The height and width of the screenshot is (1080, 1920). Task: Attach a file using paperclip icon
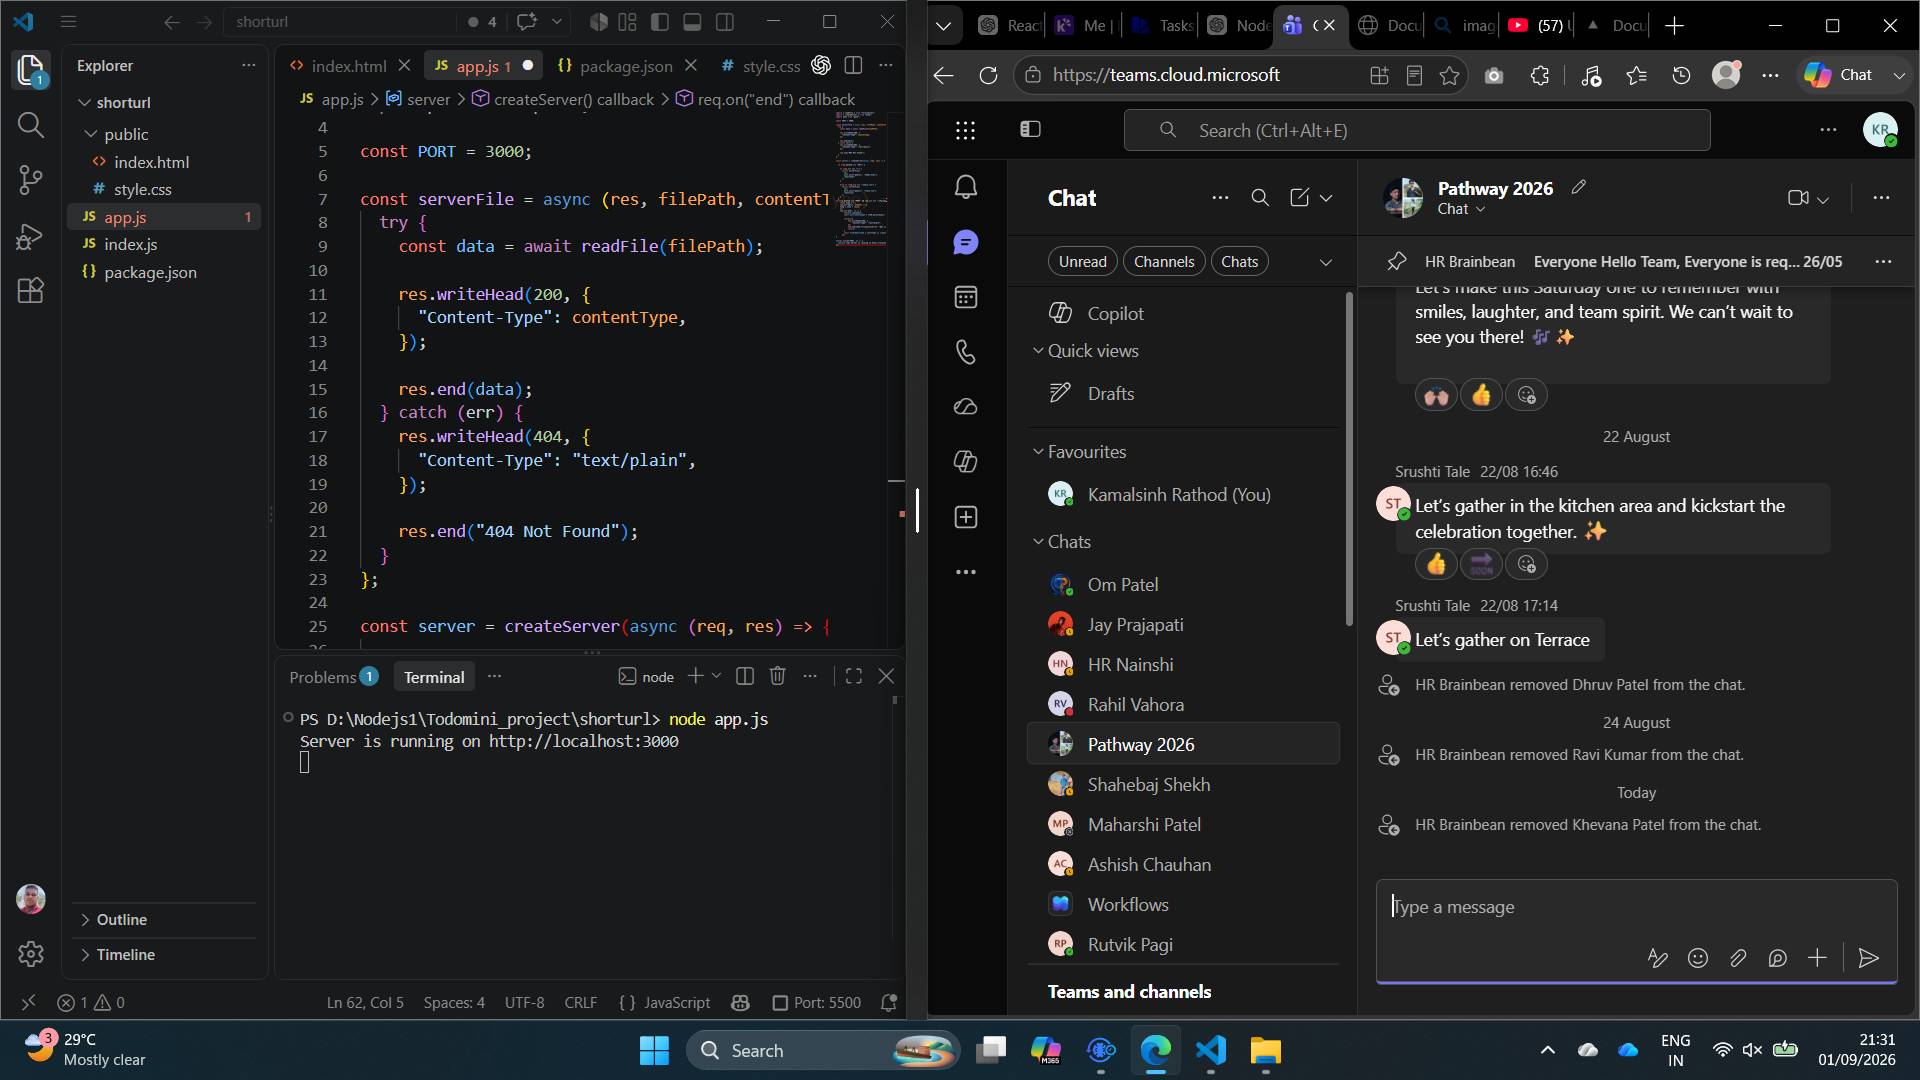tap(1738, 958)
